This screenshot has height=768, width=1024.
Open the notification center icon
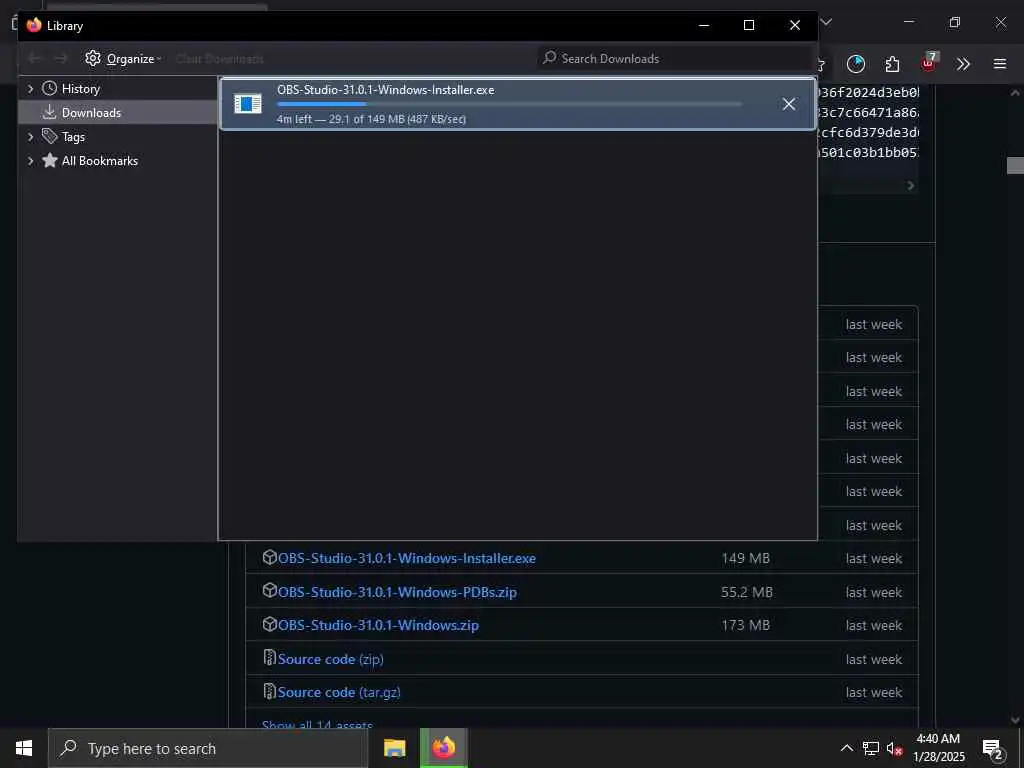[x=993, y=749]
